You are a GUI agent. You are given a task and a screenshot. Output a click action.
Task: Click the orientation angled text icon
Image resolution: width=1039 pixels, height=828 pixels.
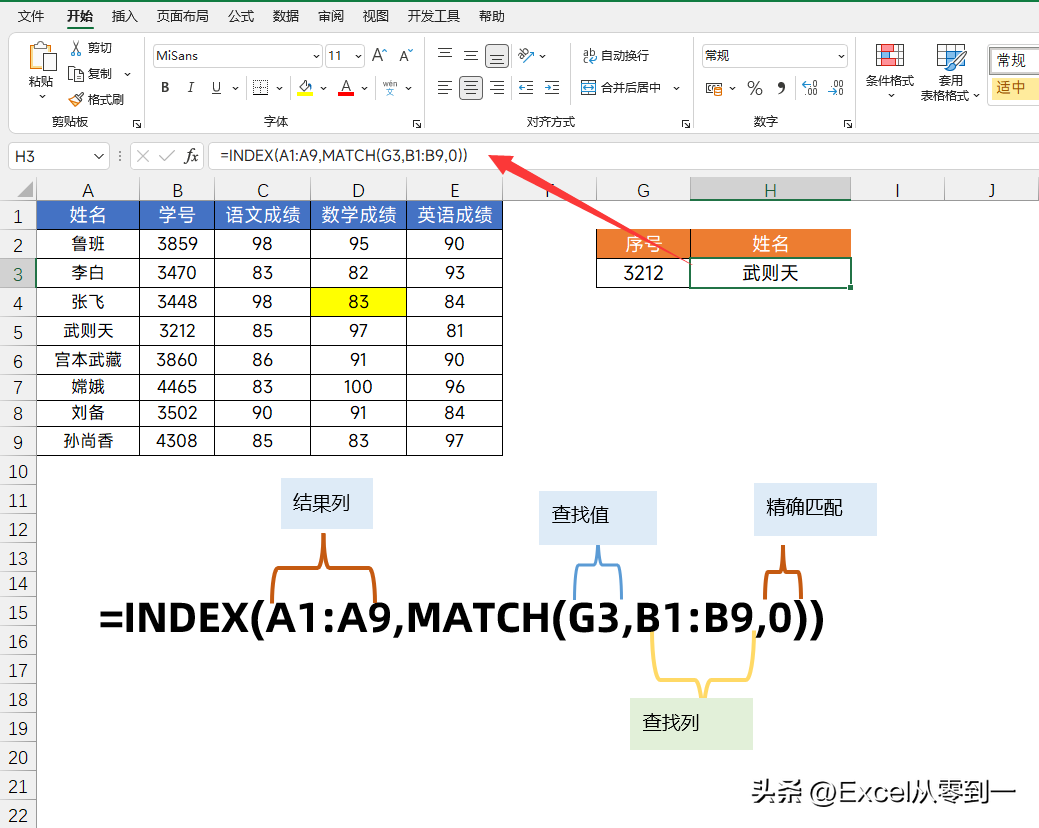pos(526,56)
